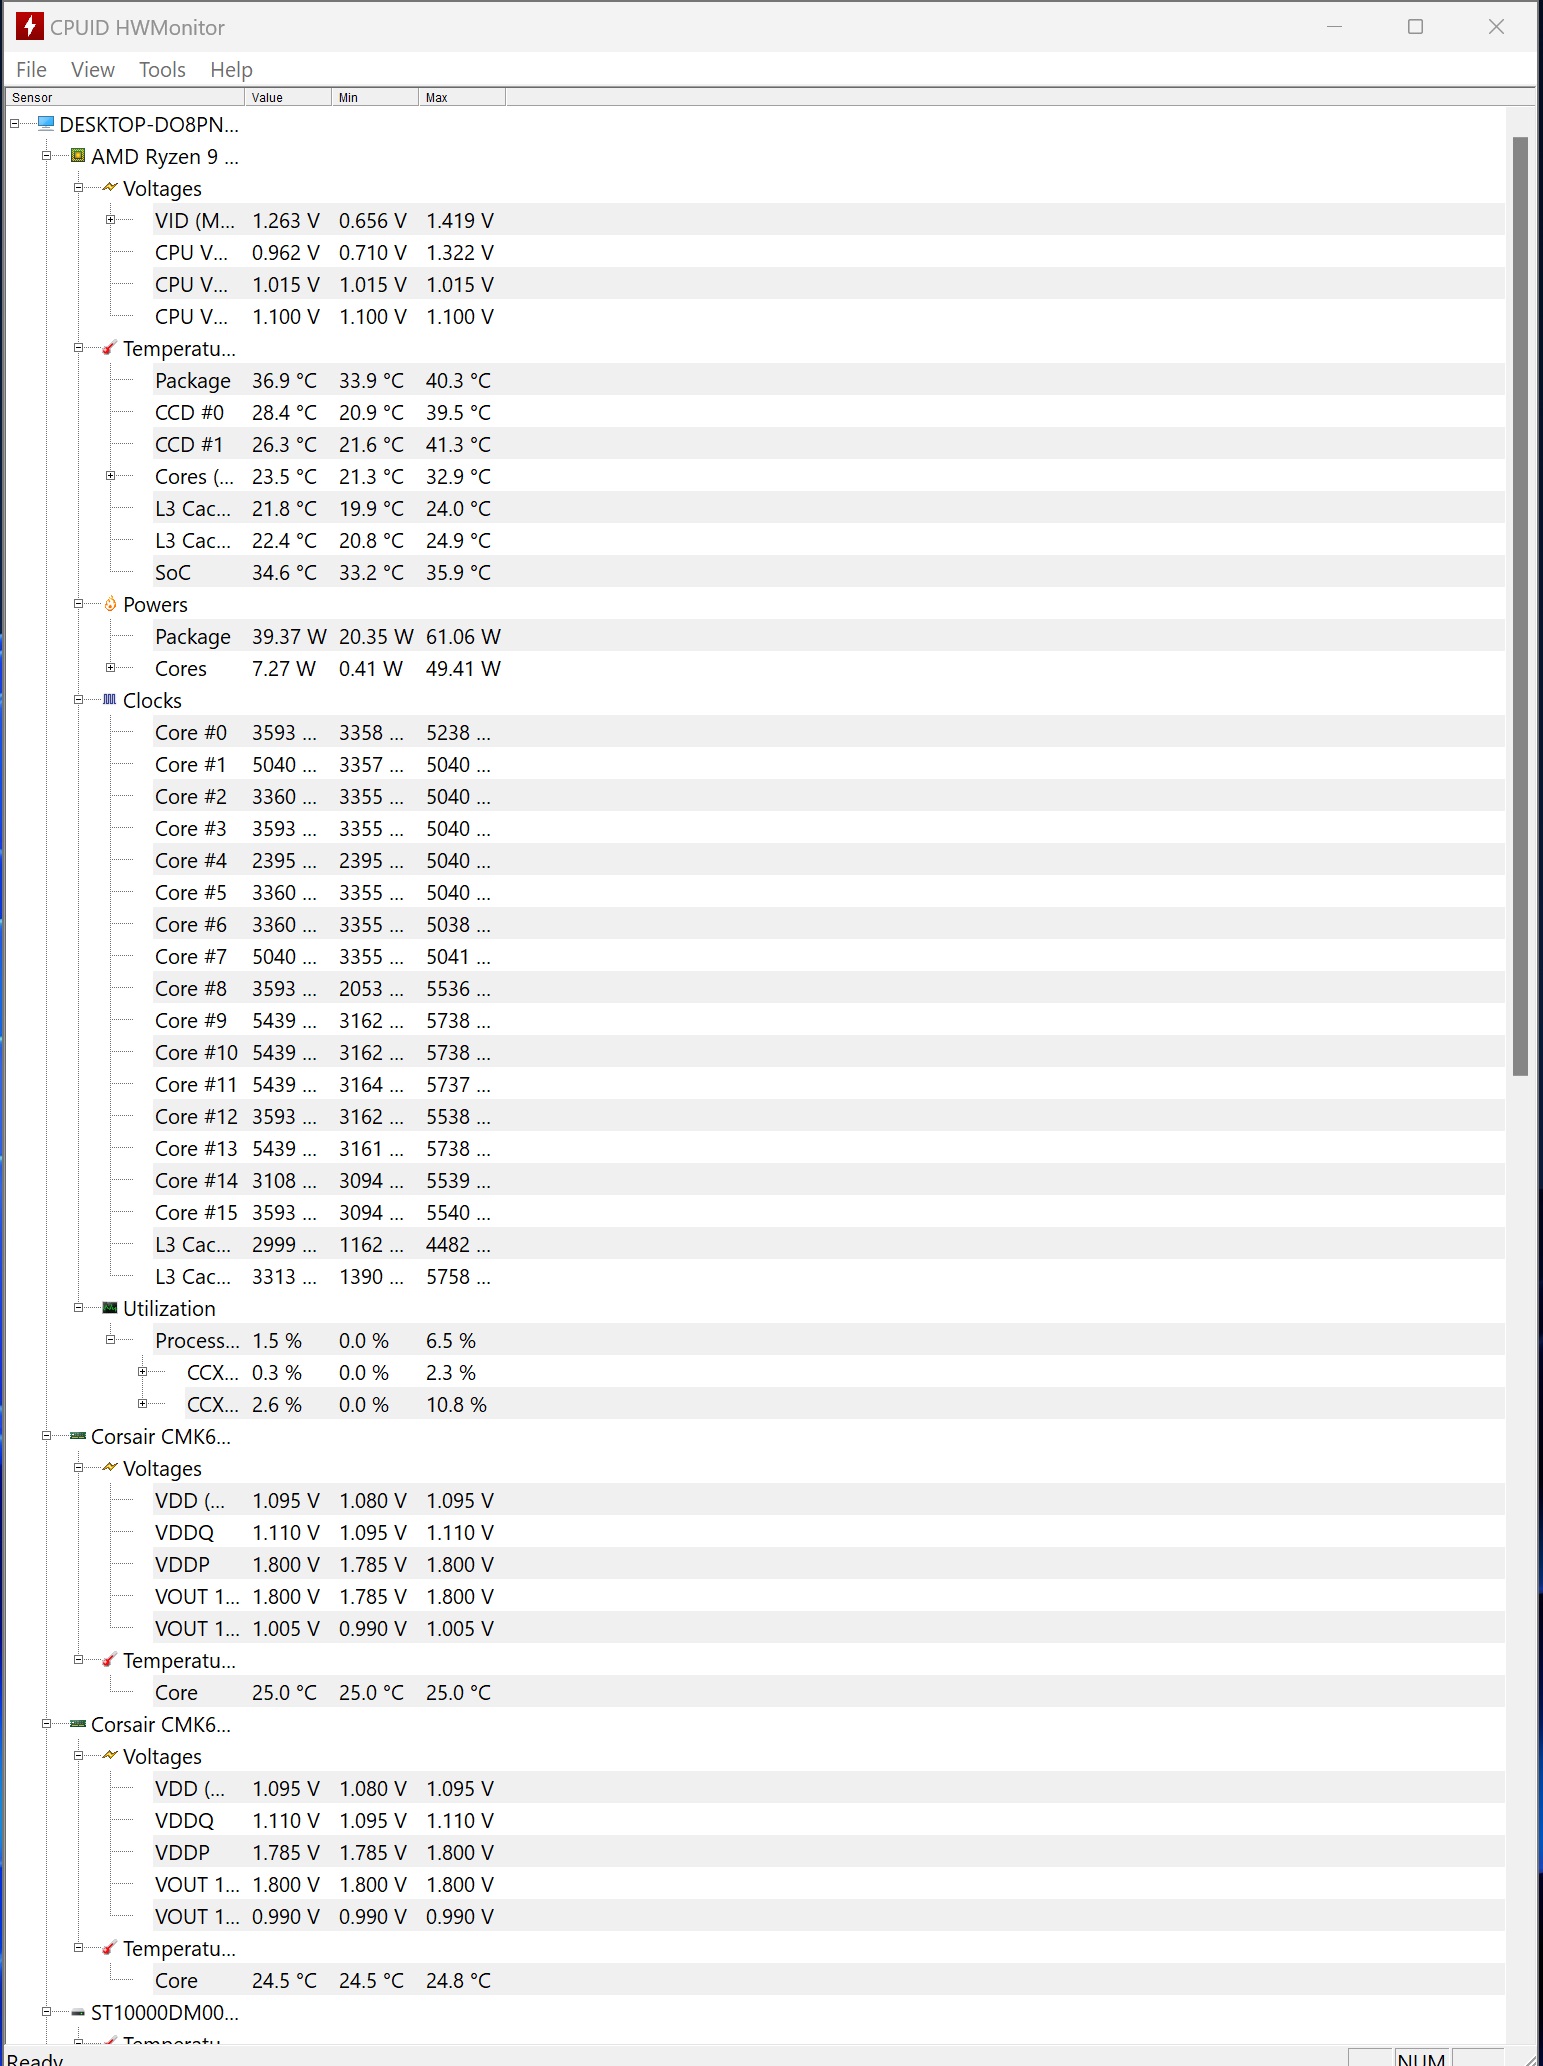Collapse the Powers group
The image size is (1543, 2066).
pos(79,604)
